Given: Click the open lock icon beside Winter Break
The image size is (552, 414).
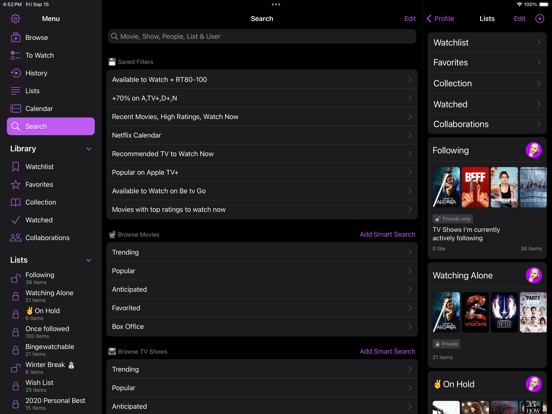Looking at the screenshot, I should coord(15,368).
